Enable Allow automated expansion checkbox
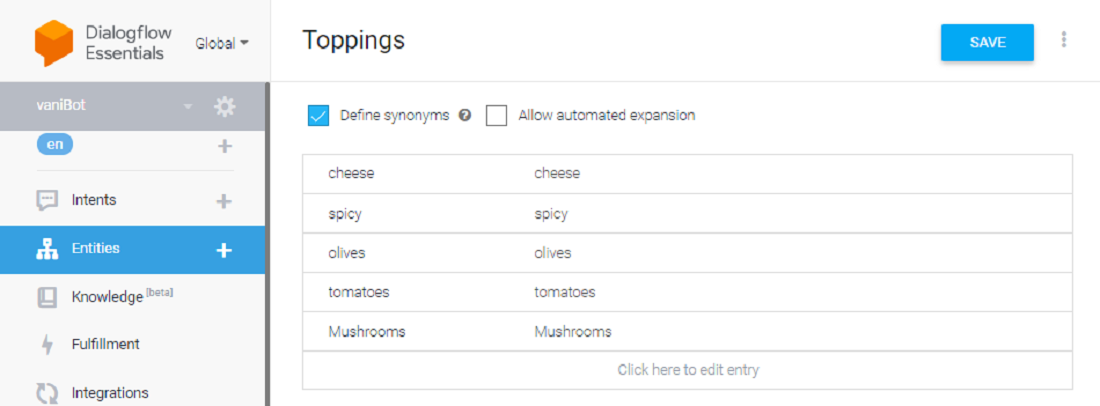Image resolution: width=1100 pixels, height=406 pixels. pos(496,115)
